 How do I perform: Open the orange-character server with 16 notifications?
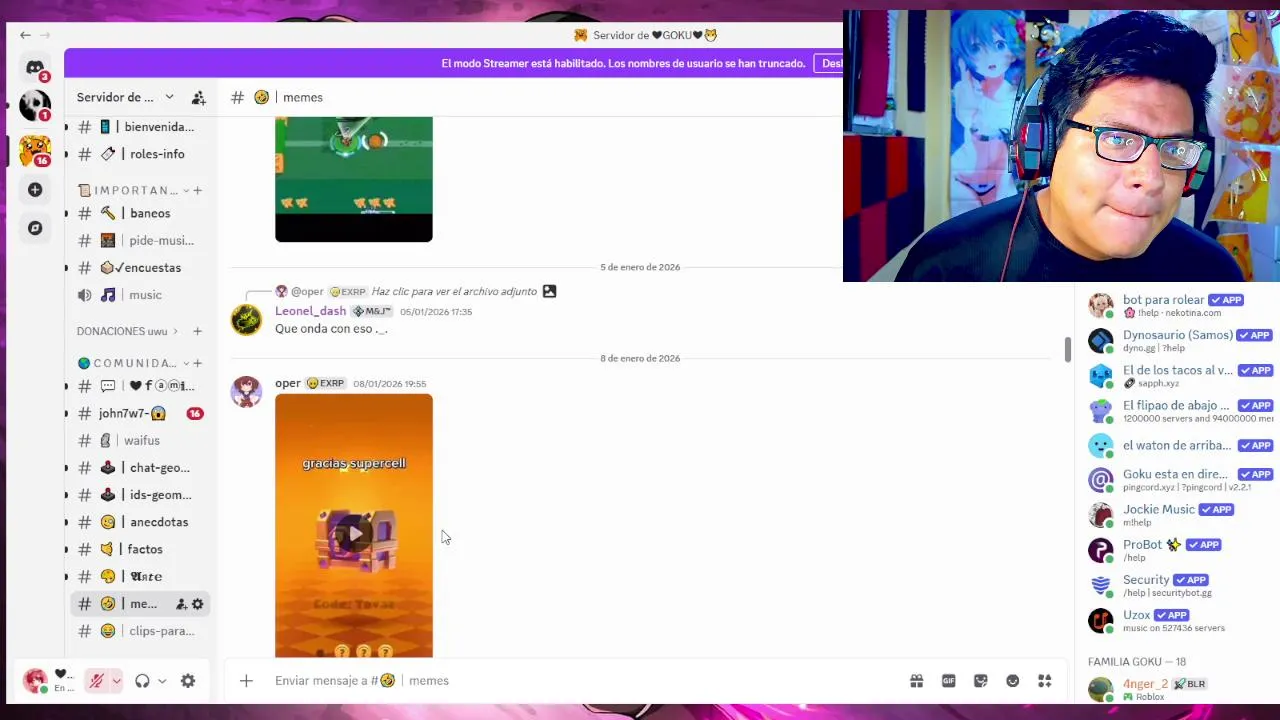click(x=35, y=150)
